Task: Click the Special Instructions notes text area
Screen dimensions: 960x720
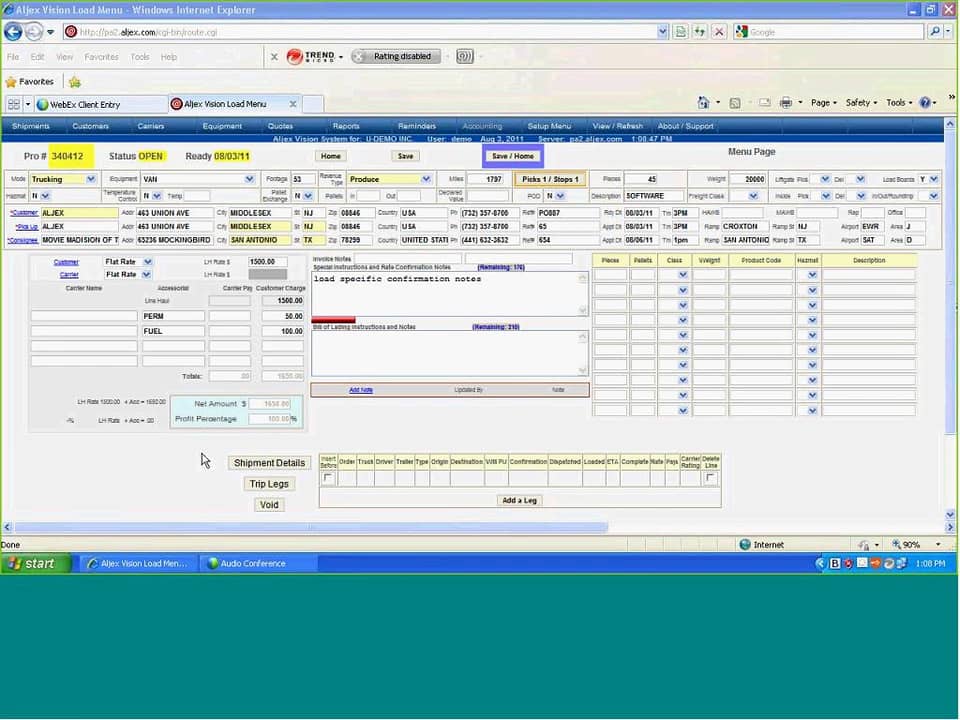Action: (449, 294)
